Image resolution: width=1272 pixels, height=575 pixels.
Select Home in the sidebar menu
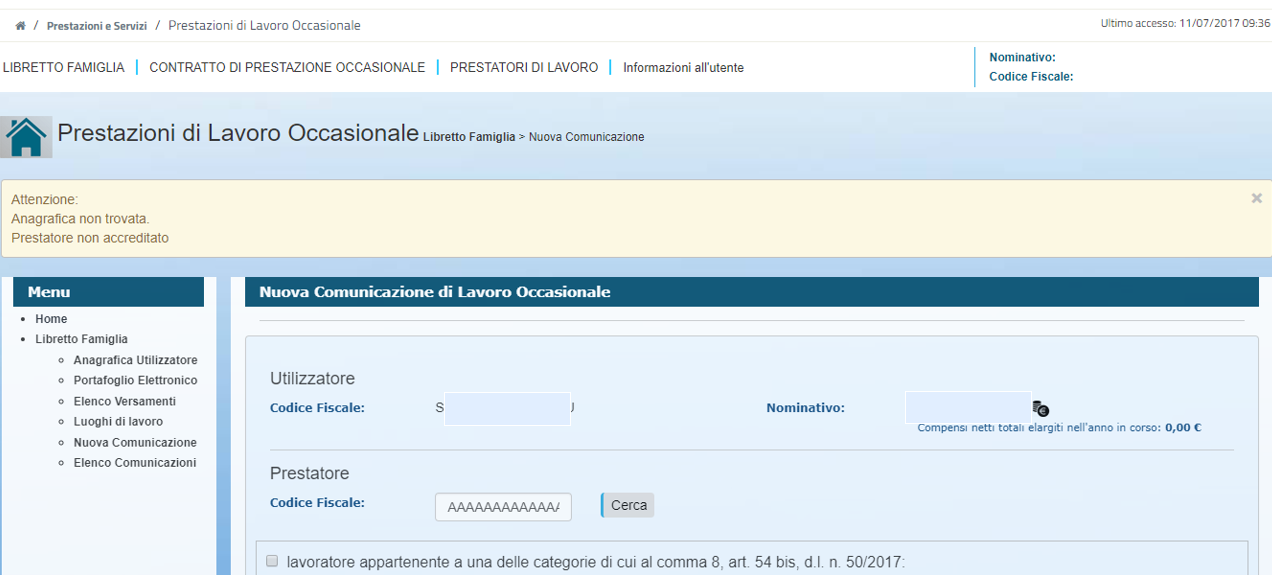click(x=51, y=319)
